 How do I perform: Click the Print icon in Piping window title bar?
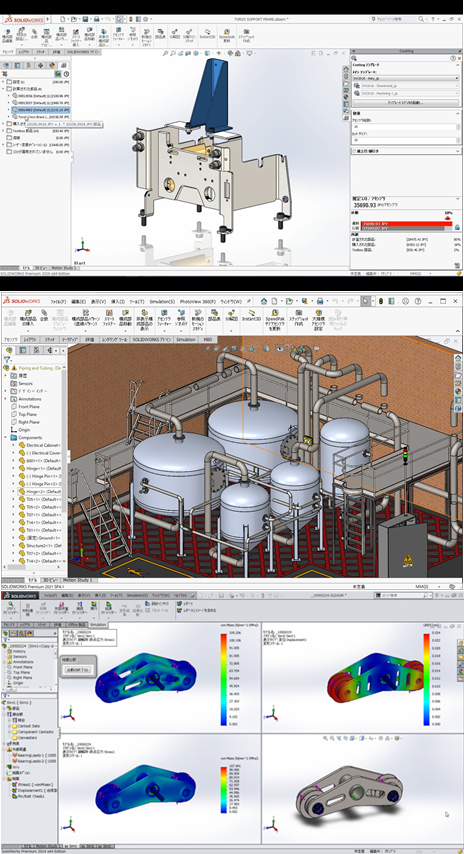[x=321, y=301]
